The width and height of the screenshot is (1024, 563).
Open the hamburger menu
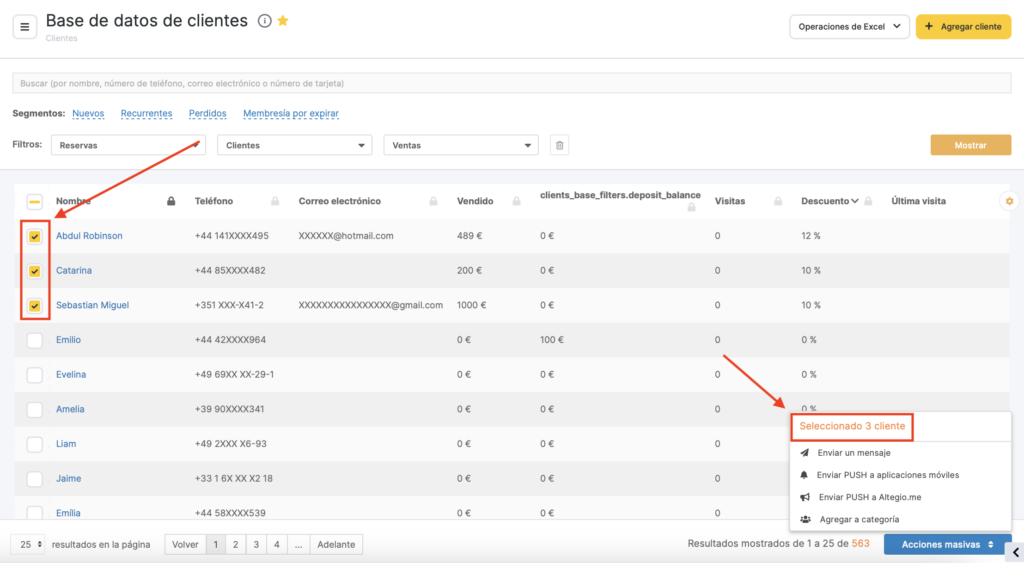point(25,27)
